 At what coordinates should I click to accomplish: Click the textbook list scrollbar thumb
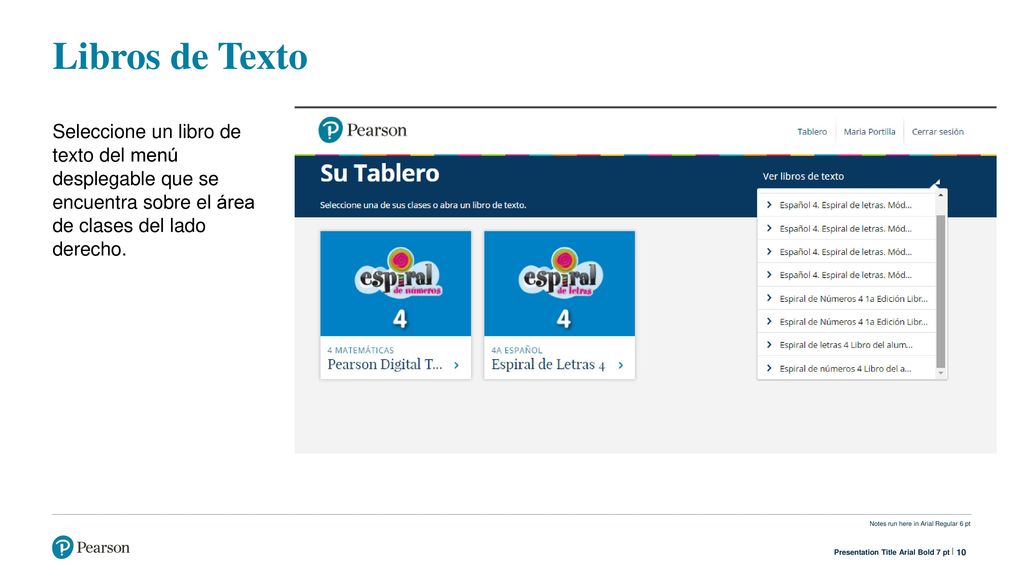[940, 291]
